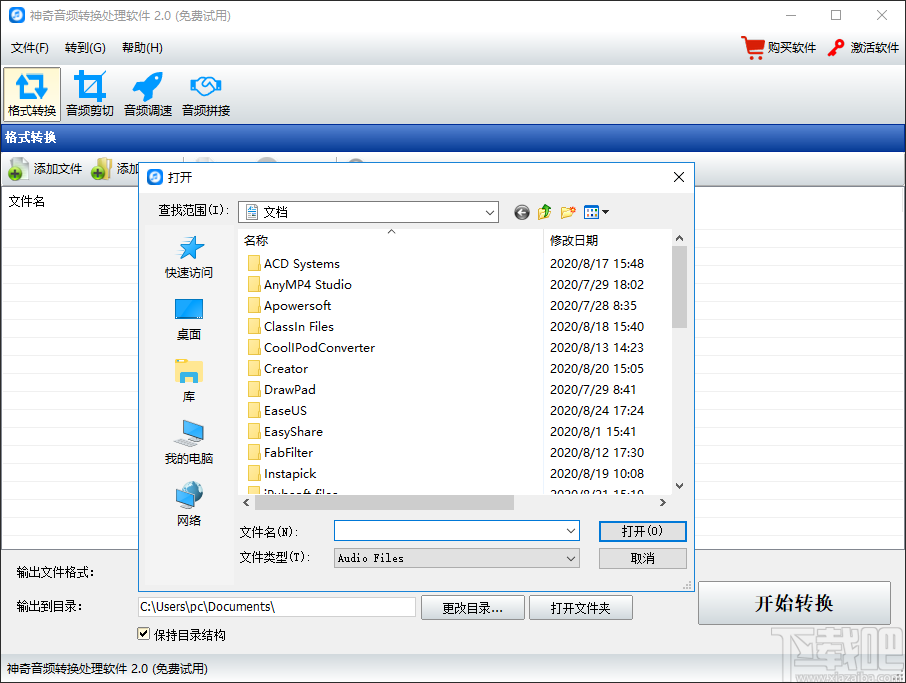The image size is (906, 683).
Task: Click the 取消 cancel button
Action: [642, 558]
